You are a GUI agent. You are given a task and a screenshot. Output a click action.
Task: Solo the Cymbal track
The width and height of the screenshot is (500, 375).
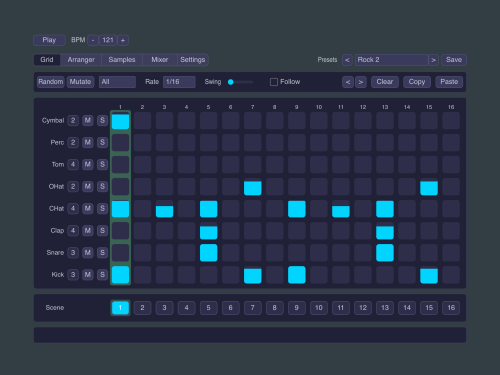(102, 120)
